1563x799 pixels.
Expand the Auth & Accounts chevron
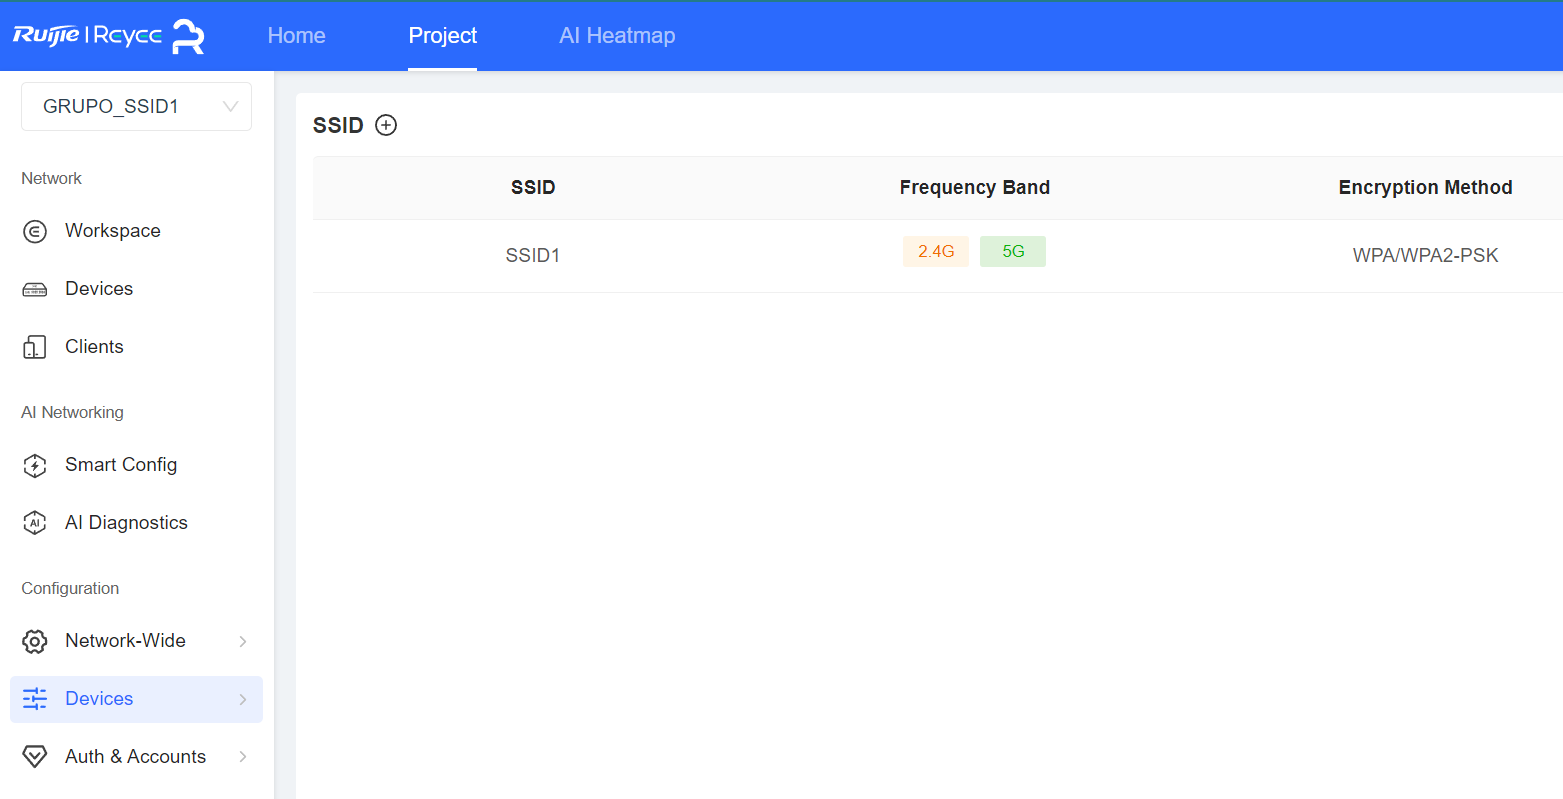[243, 757]
